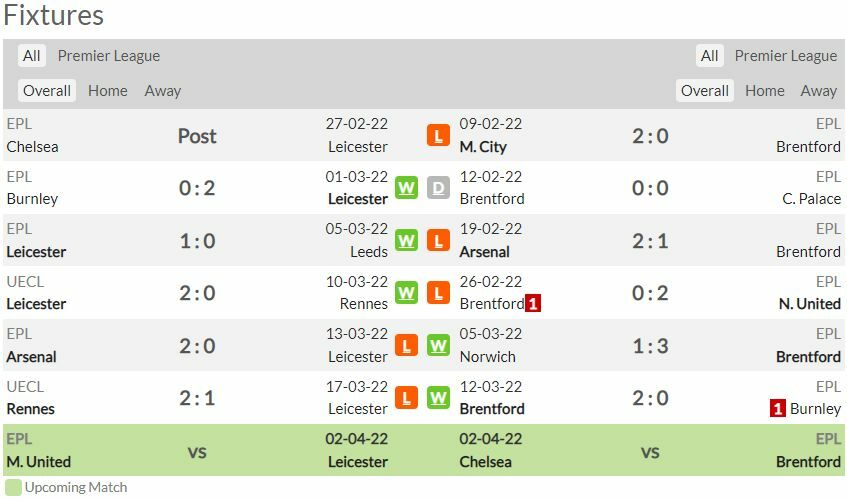Screen dimensions: 847x501
Task: Click the loss badge beside Arsenal 19-02-22
Action: [438, 240]
